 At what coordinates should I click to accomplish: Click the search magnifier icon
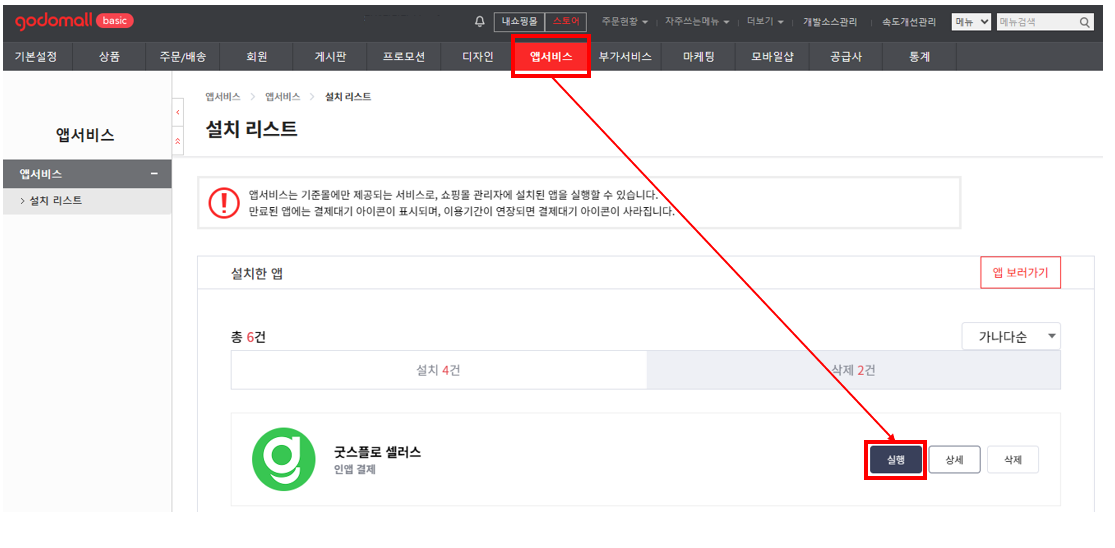[1085, 22]
